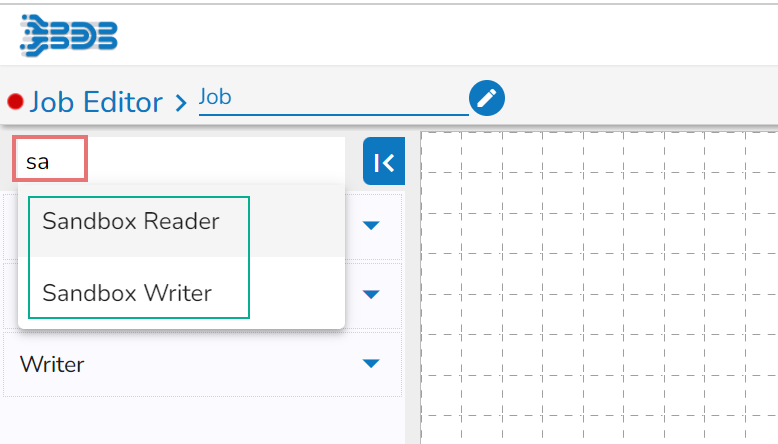The width and height of the screenshot is (778, 444).
Task: Click the breadcrumb chevron after Job Editor
Action: click(x=181, y=102)
